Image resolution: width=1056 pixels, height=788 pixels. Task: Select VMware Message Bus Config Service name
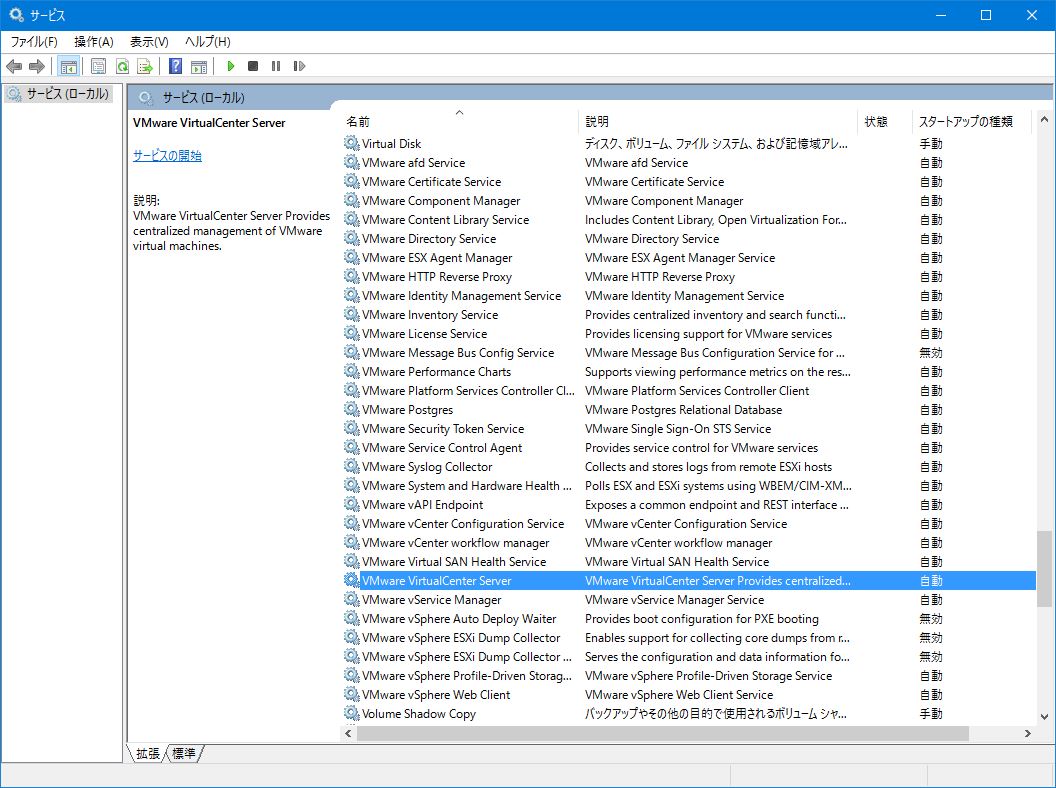click(x=458, y=352)
